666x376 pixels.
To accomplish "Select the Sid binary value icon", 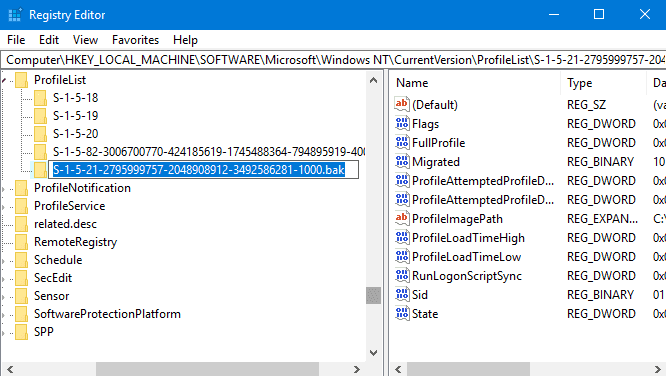I will tap(402, 294).
